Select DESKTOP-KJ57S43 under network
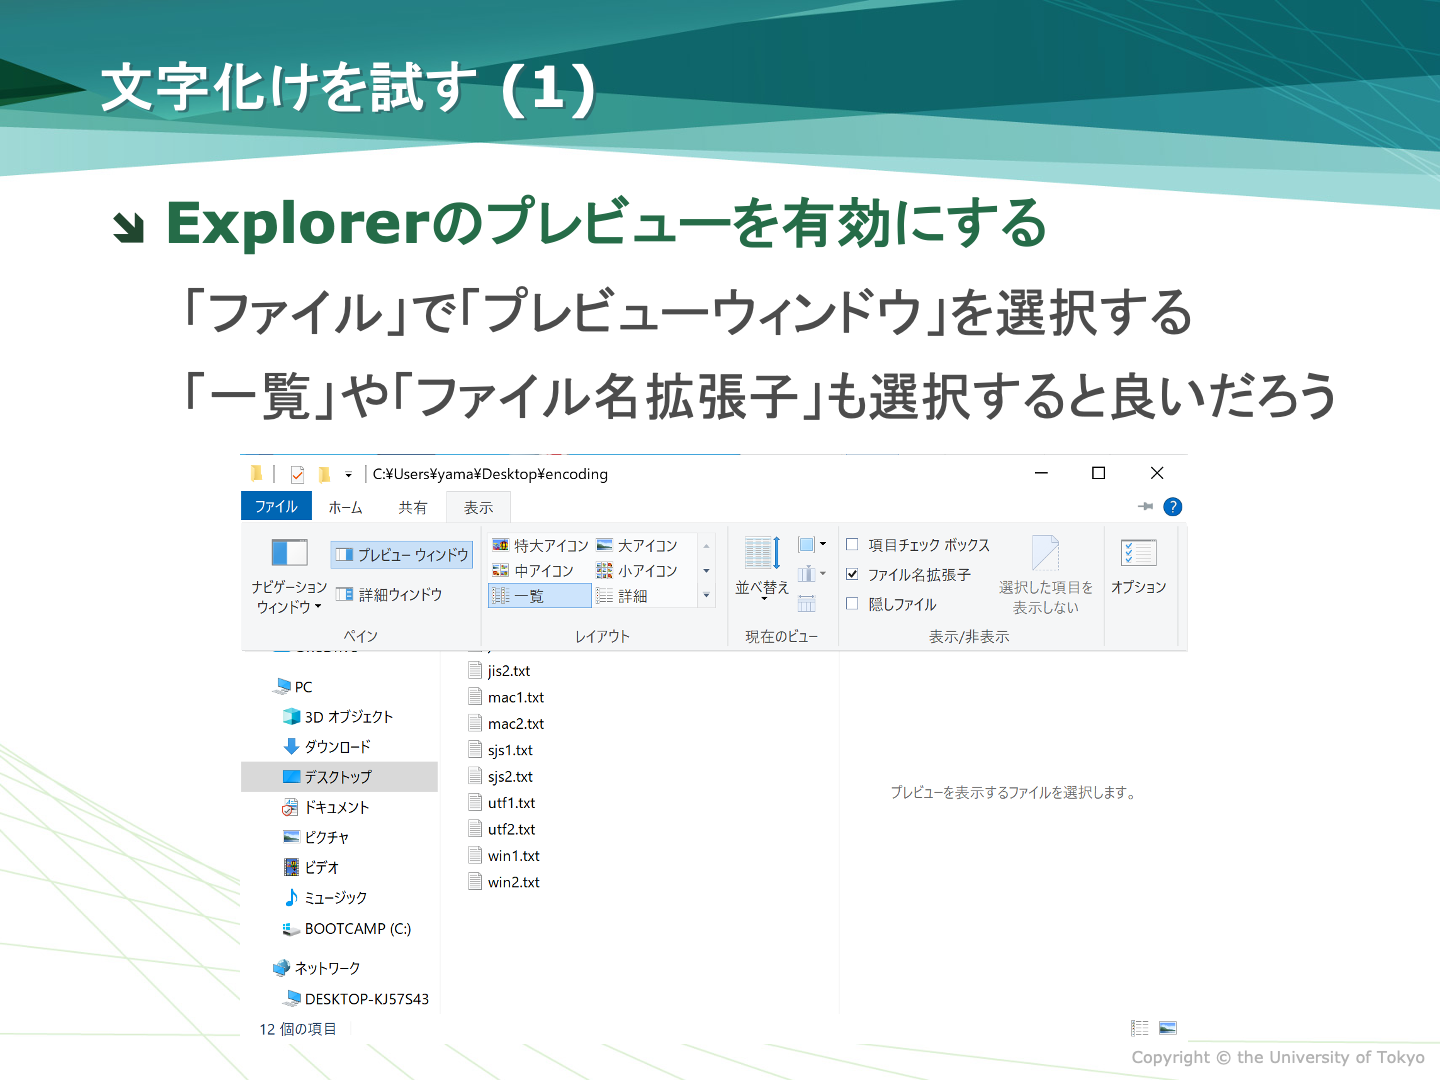 click(x=357, y=999)
